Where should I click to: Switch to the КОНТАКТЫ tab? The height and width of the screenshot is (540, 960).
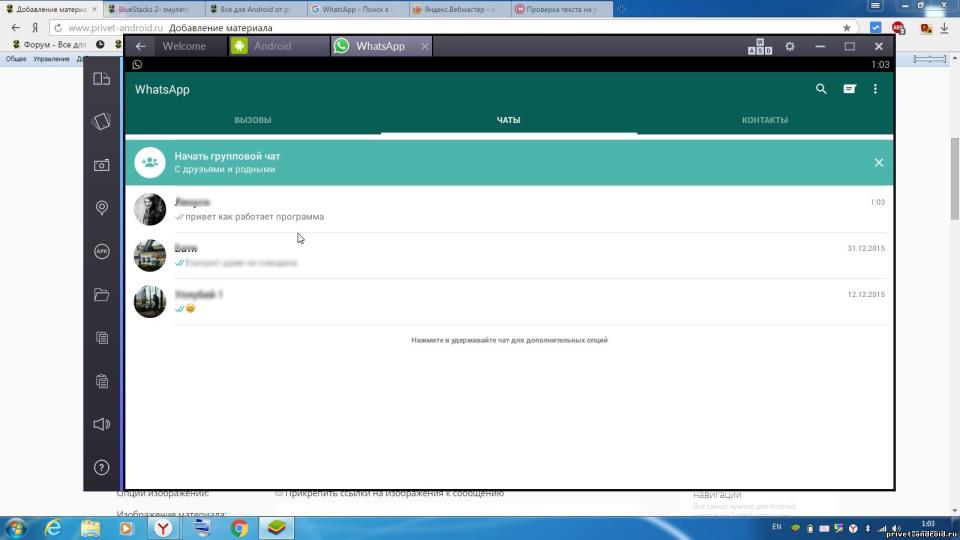(x=764, y=120)
